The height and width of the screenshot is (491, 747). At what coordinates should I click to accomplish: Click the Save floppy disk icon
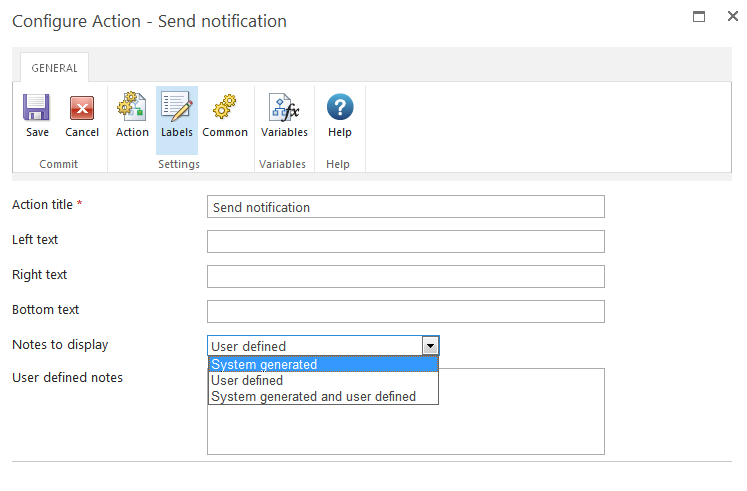point(37,108)
